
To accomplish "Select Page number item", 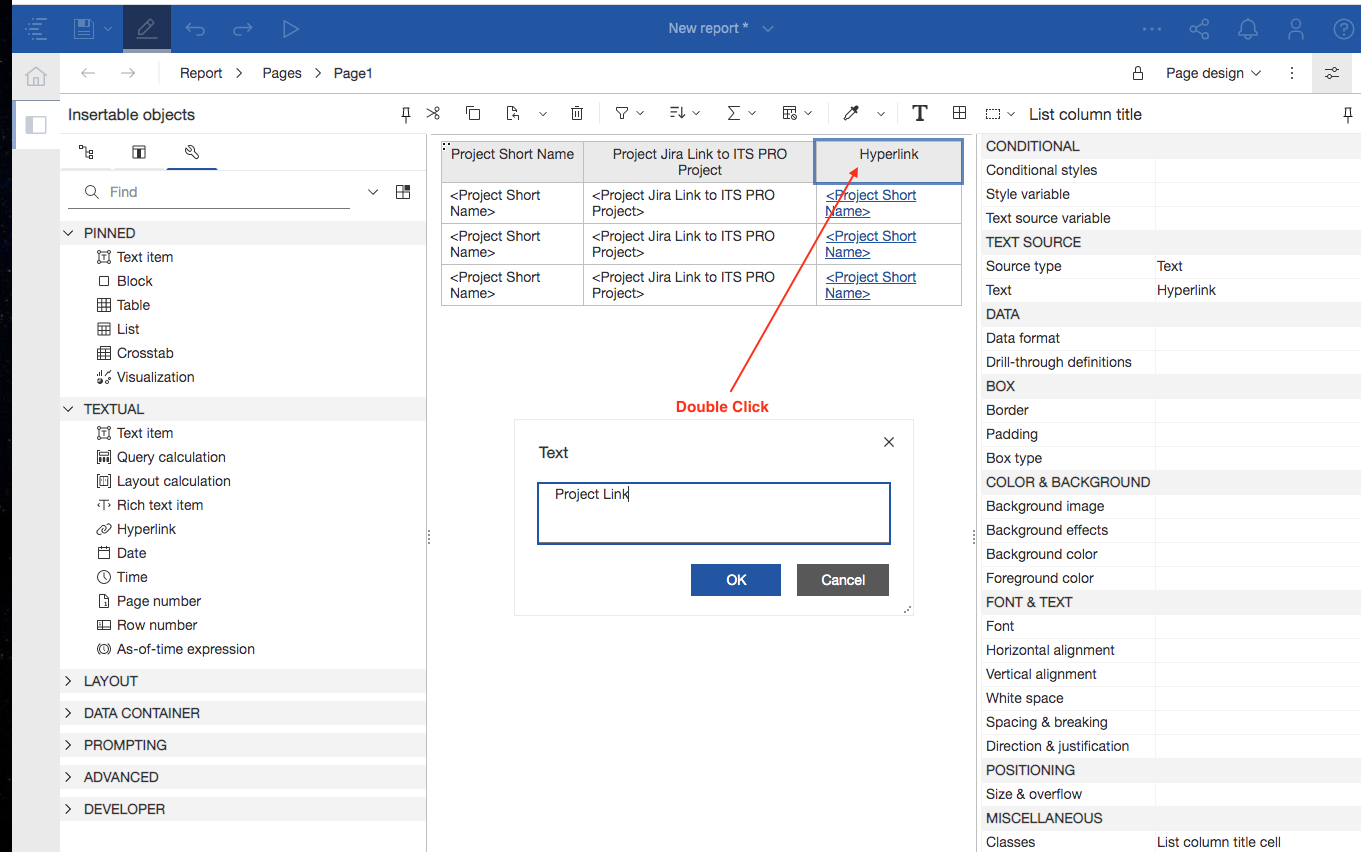I will click(149, 601).
